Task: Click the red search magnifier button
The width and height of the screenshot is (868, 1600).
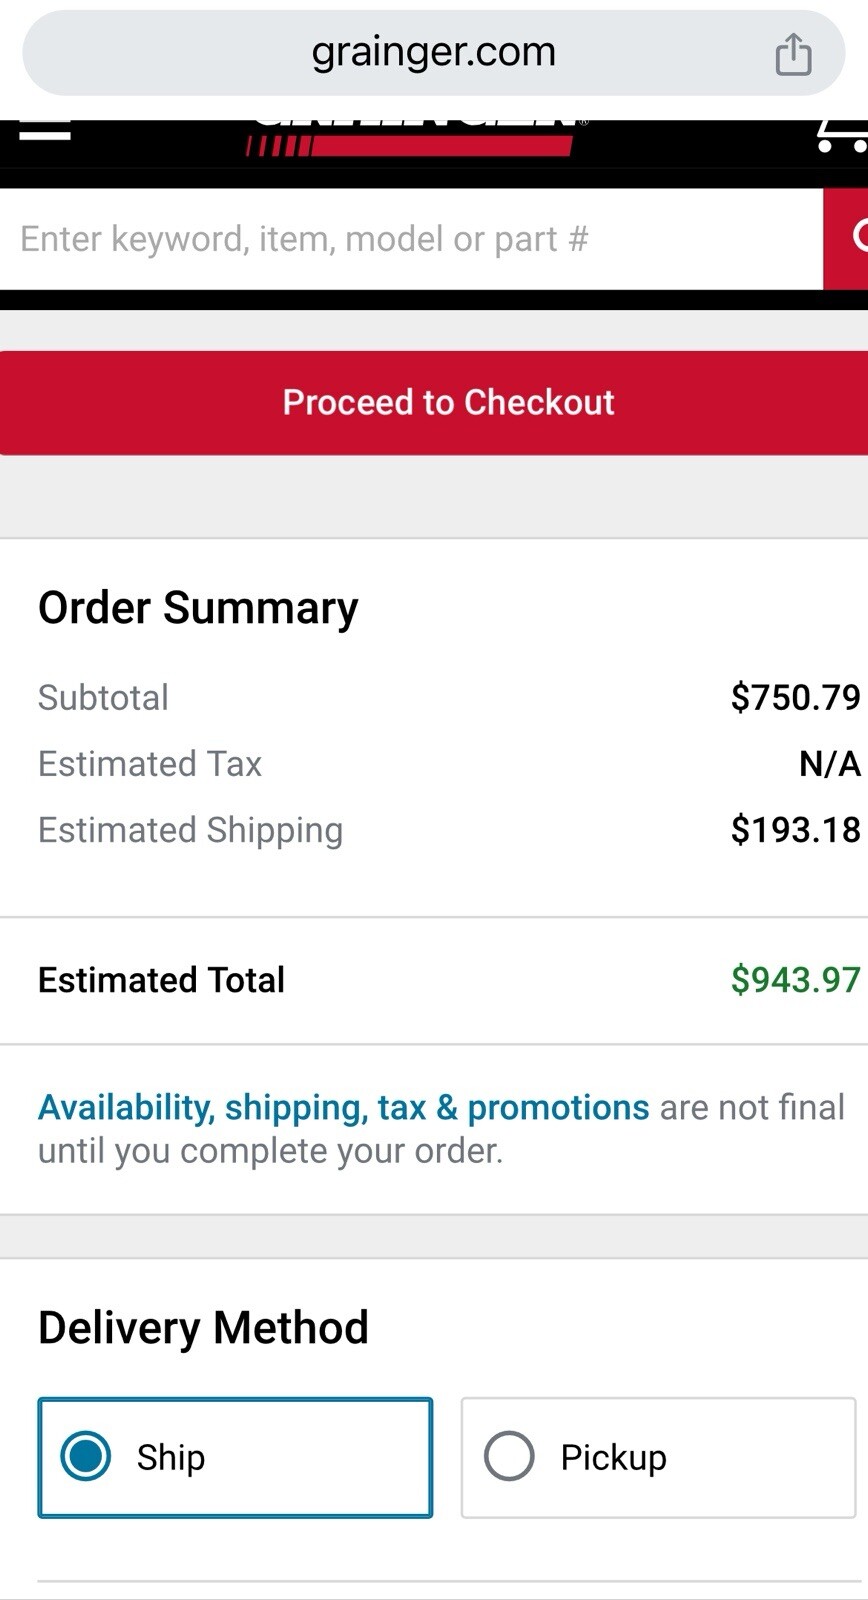Action: pyautogui.click(x=846, y=238)
